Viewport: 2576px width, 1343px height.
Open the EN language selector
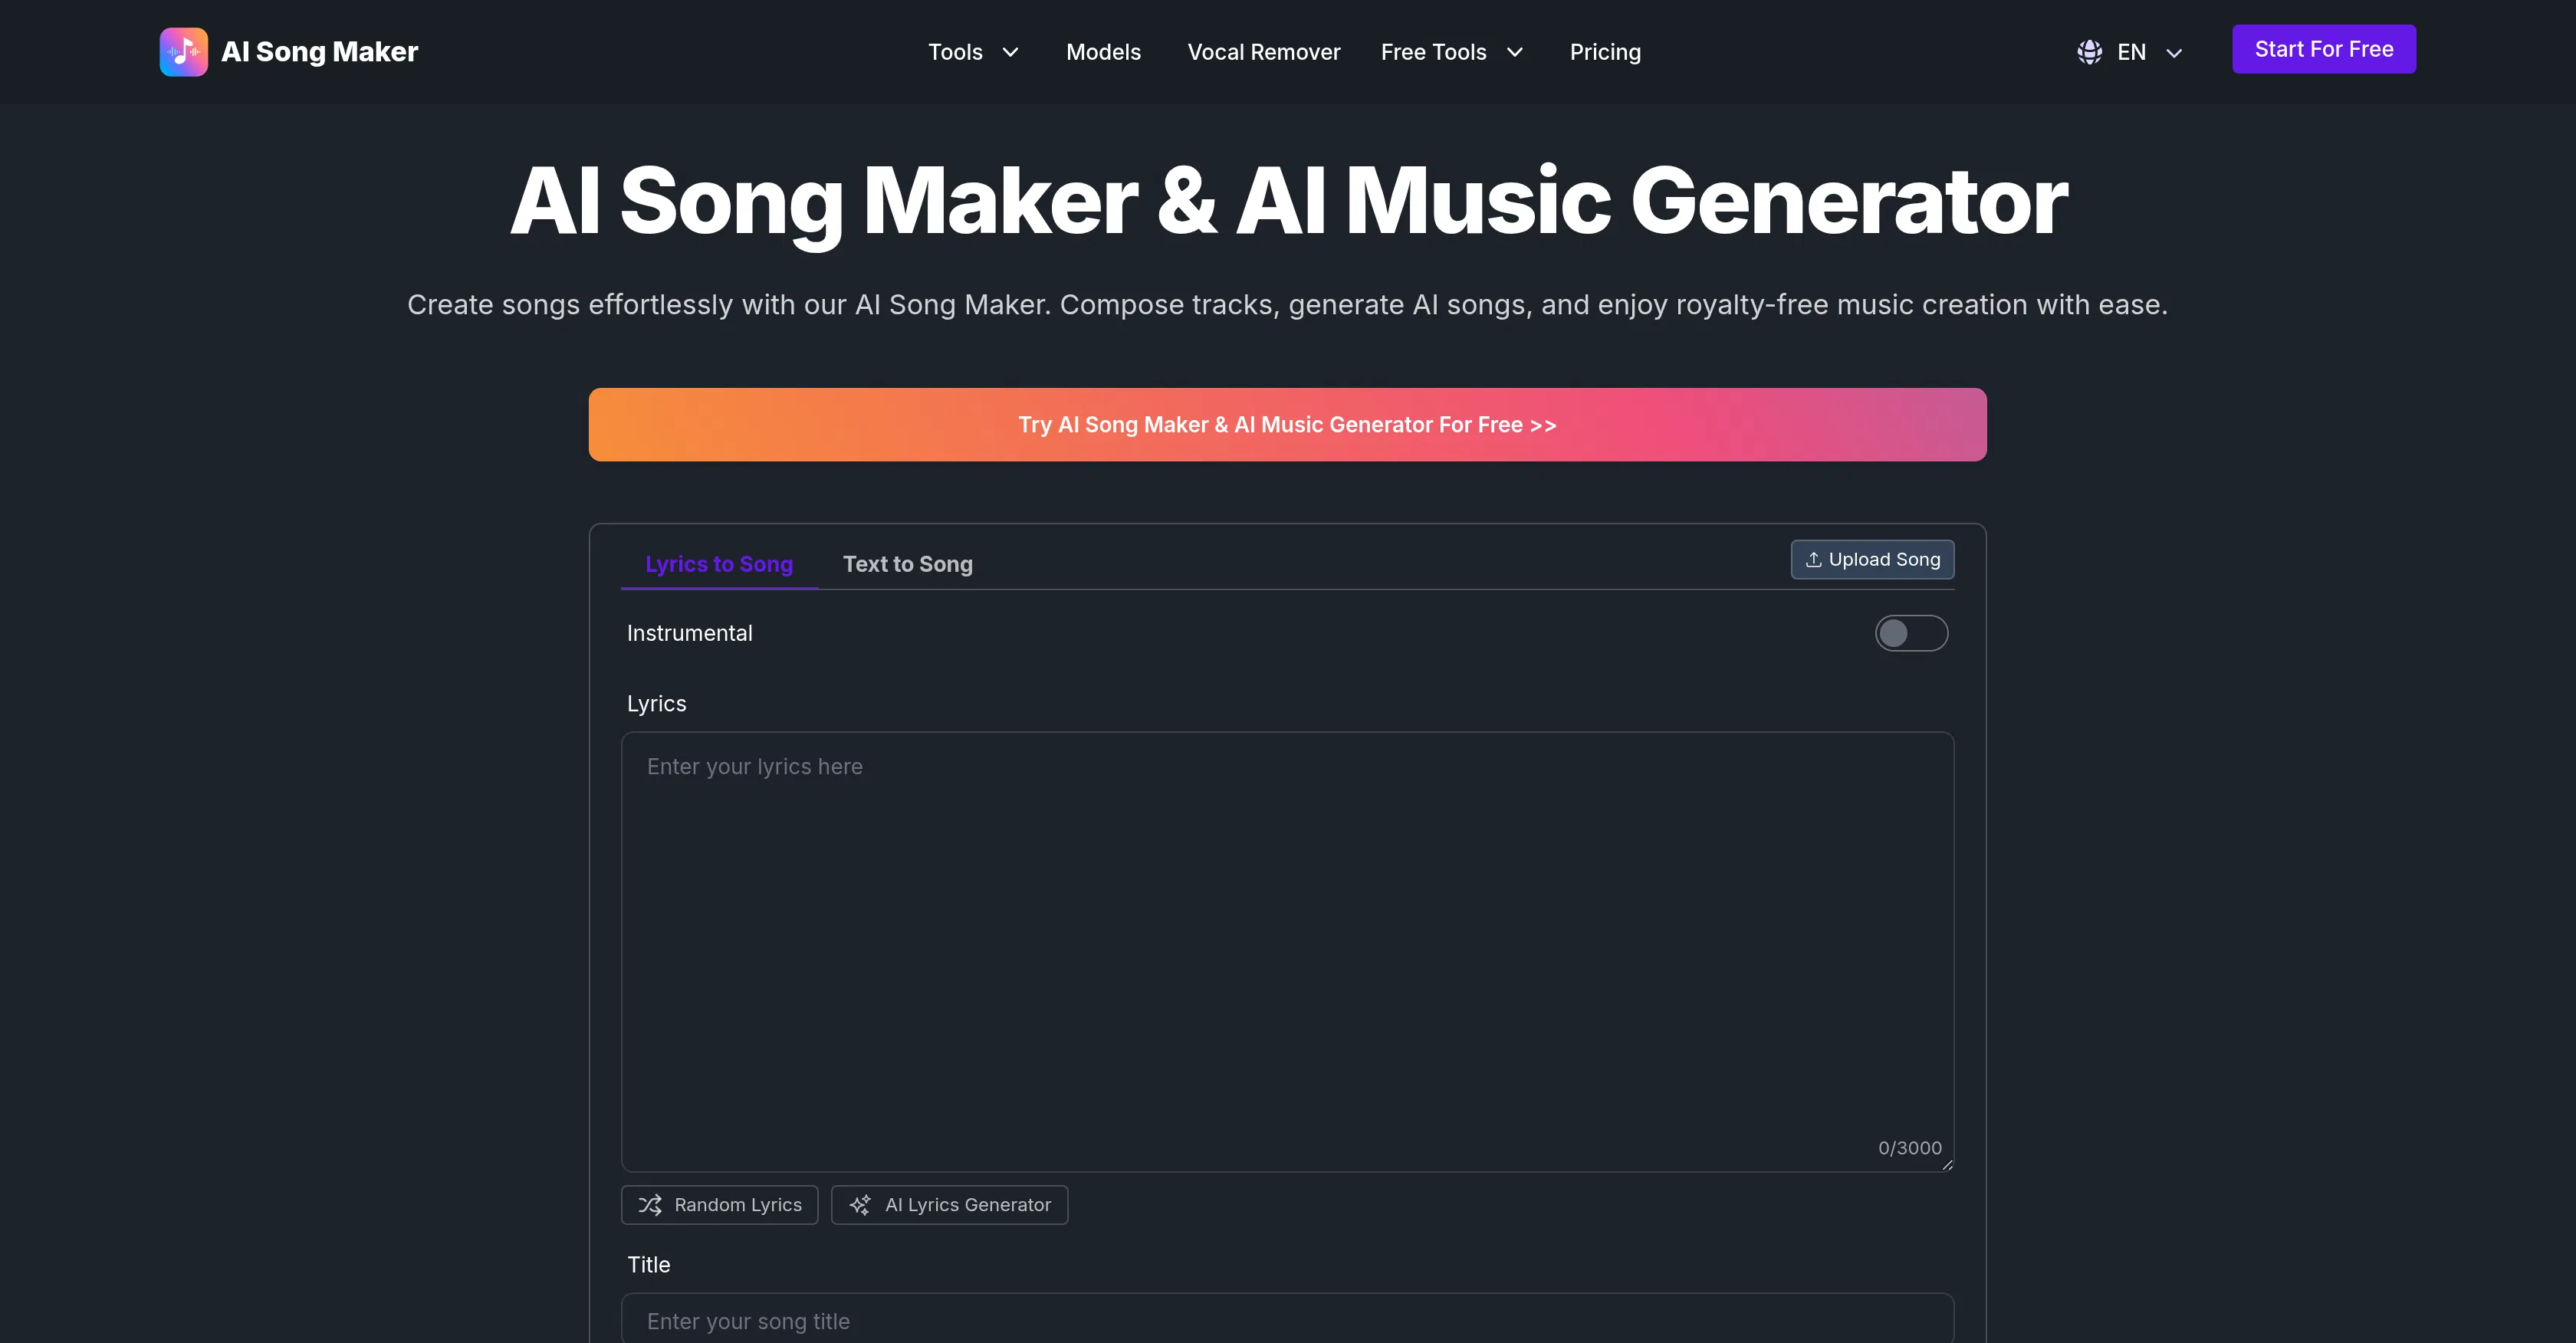(2130, 51)
